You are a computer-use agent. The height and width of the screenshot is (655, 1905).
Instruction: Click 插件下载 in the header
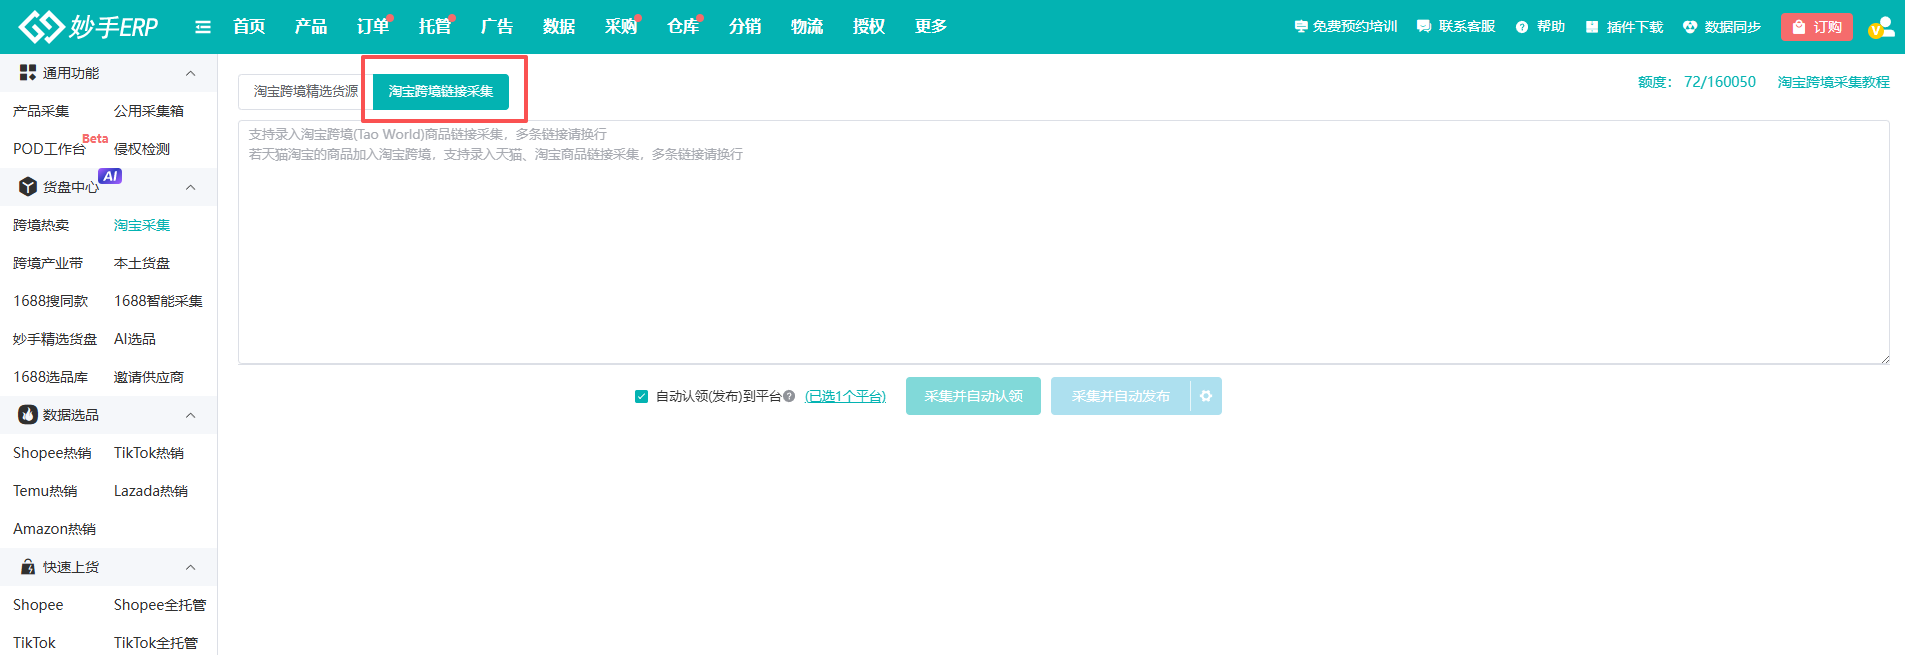[1624, 27]
